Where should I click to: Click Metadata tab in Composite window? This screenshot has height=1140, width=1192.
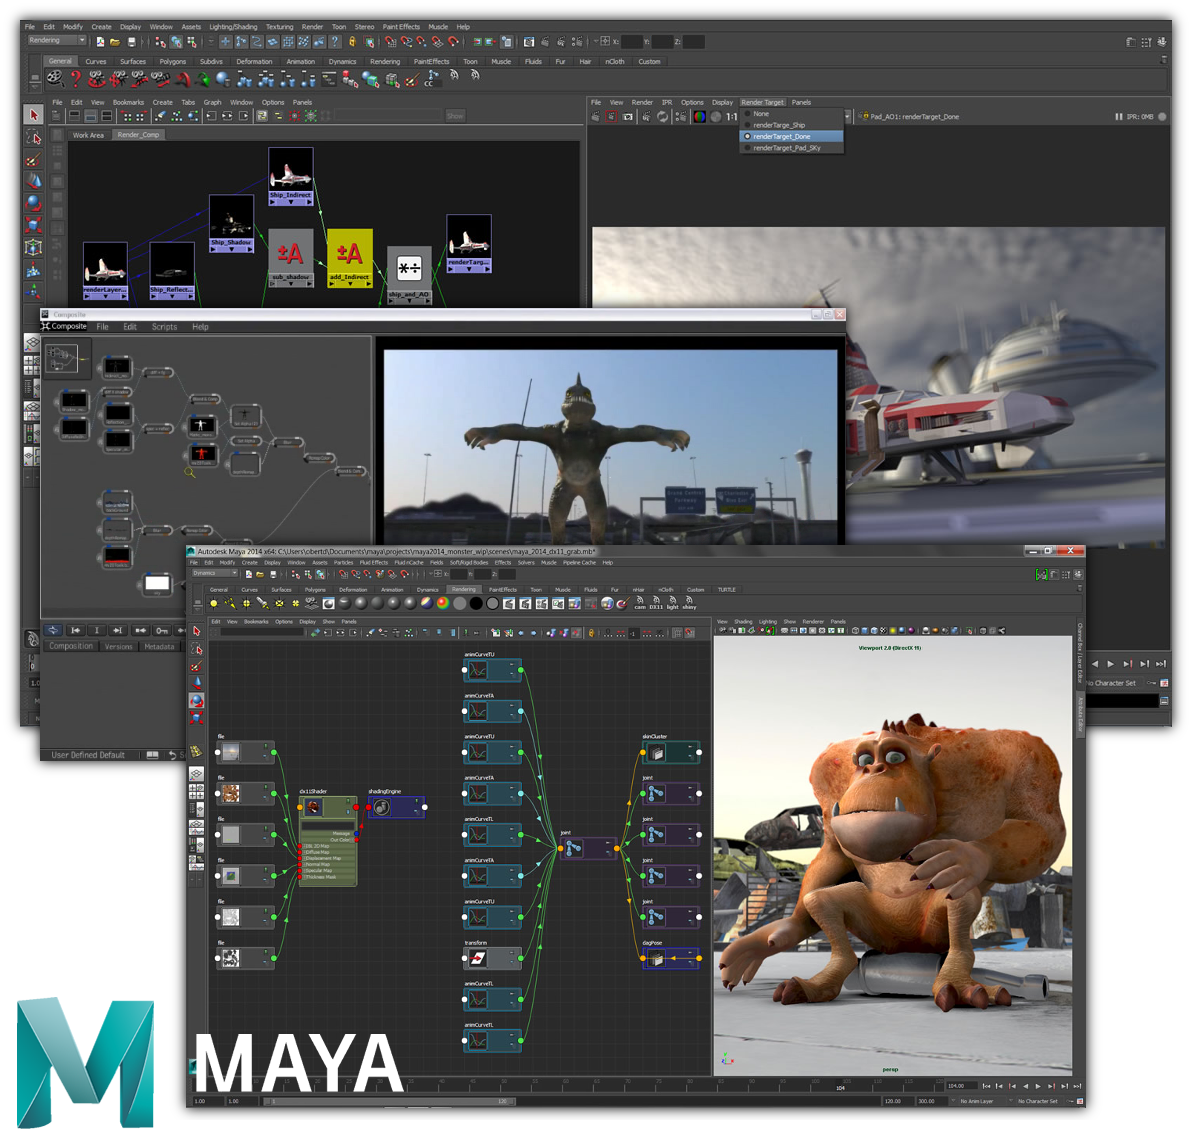point(159,646)
